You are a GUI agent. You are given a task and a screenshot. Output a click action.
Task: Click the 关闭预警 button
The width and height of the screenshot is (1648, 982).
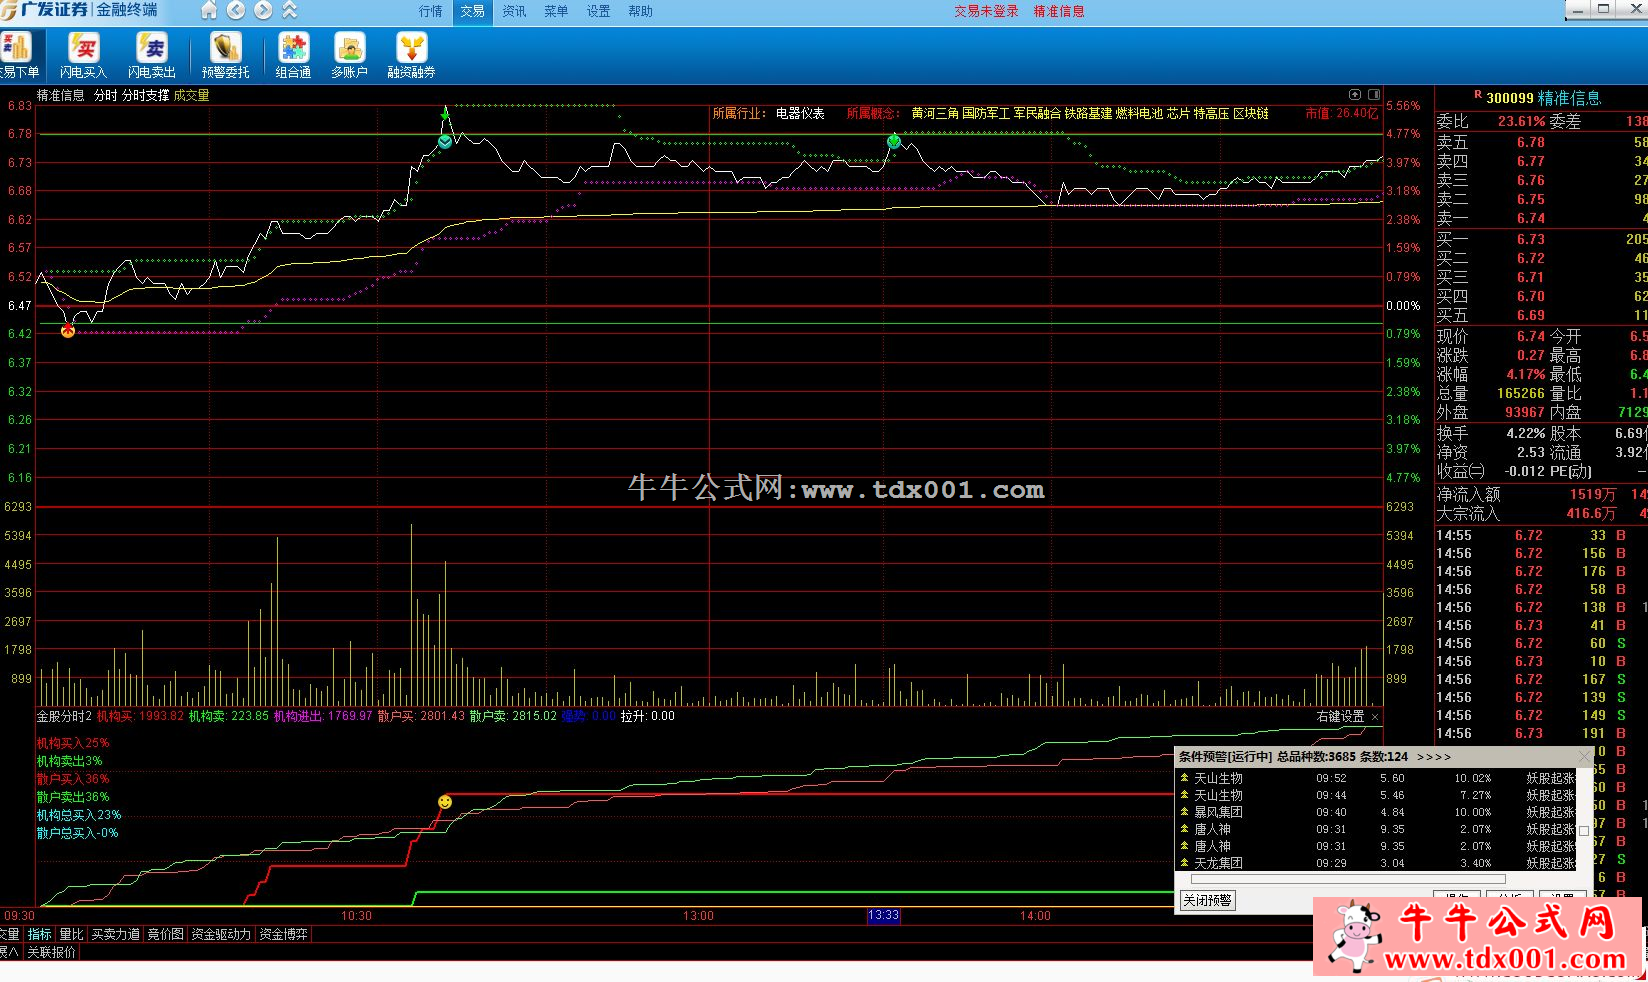point(1207,900)
